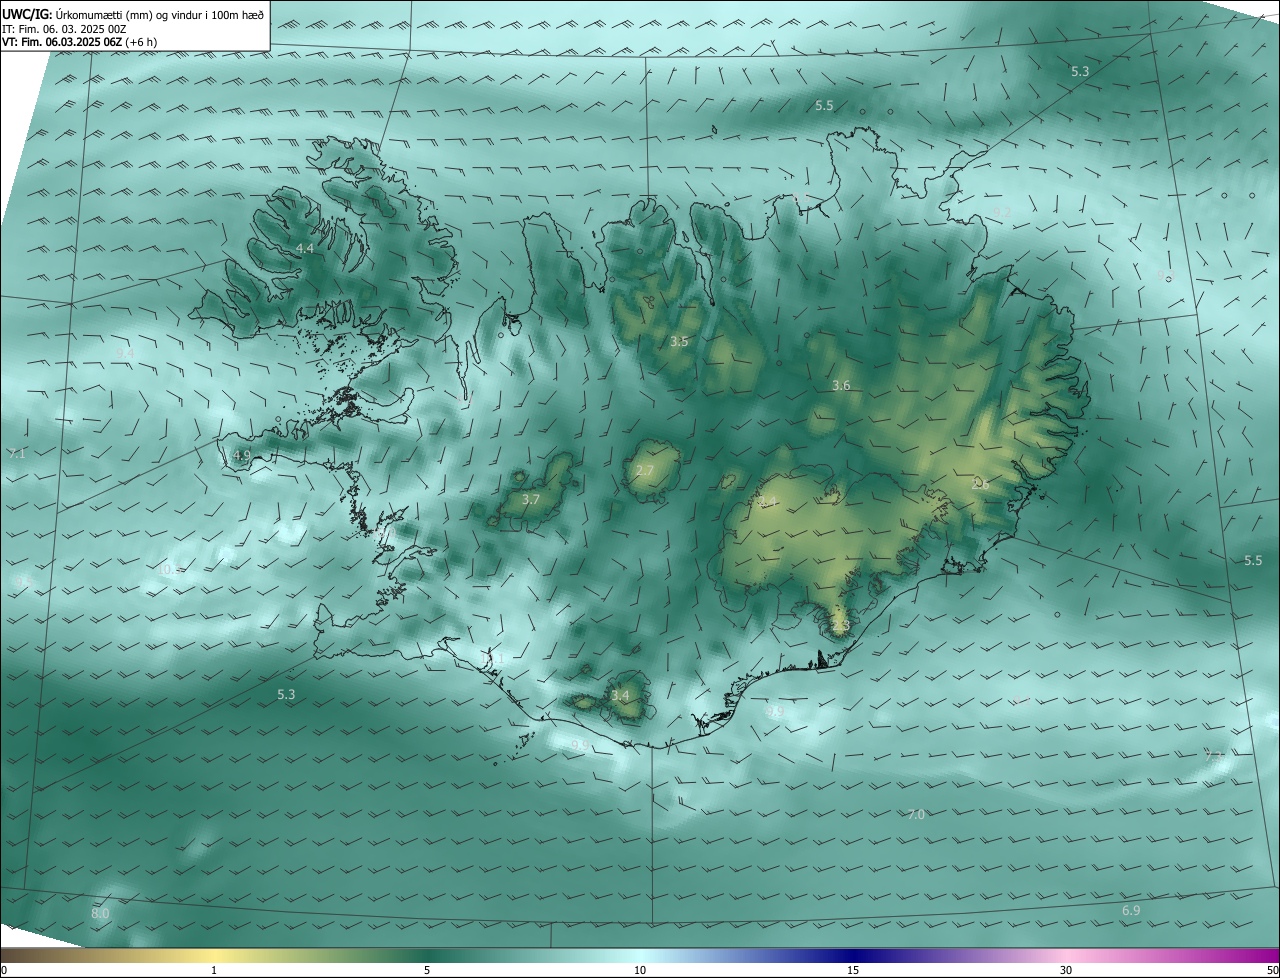Click the 'IT: Fim. 06. 03. 2025 00Z' line

[x=63, y=29]
